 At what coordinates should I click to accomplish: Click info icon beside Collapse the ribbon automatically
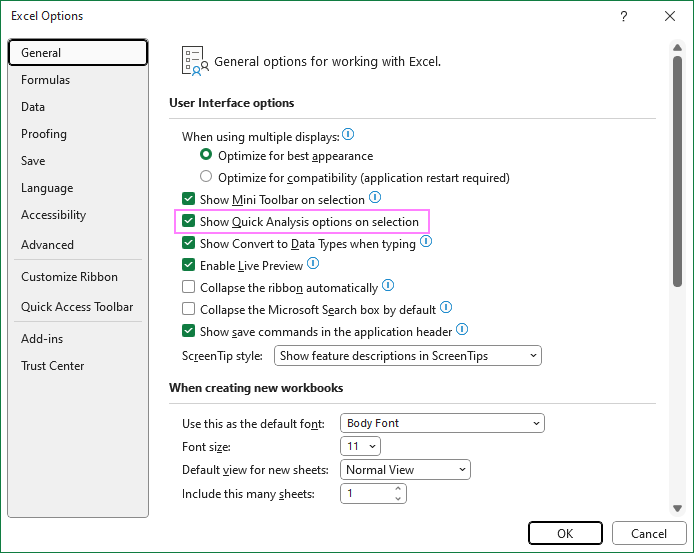point(388,285)
